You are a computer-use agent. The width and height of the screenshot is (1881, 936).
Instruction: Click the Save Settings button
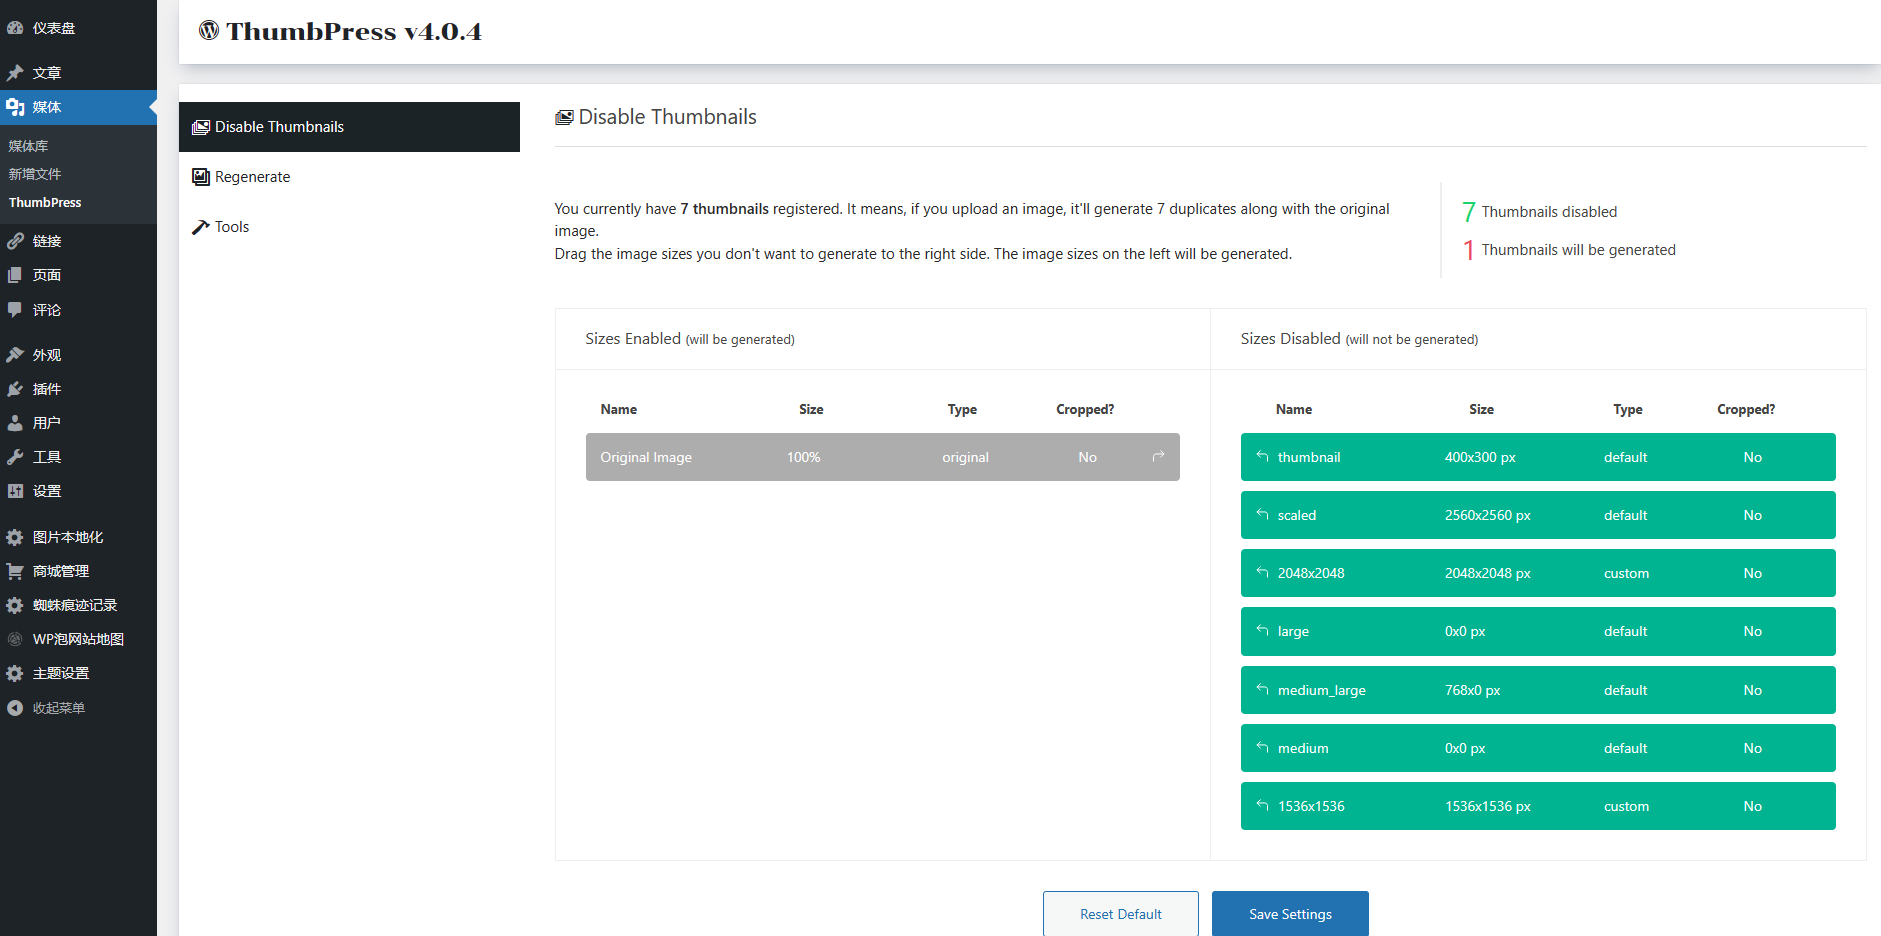(1289, 914)
